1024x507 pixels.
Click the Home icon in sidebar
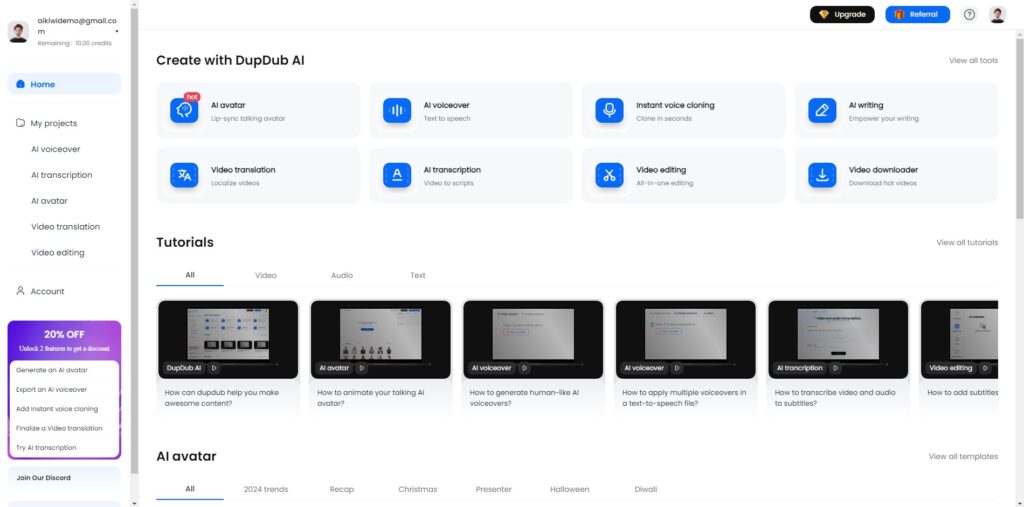[x=20, y=84]
